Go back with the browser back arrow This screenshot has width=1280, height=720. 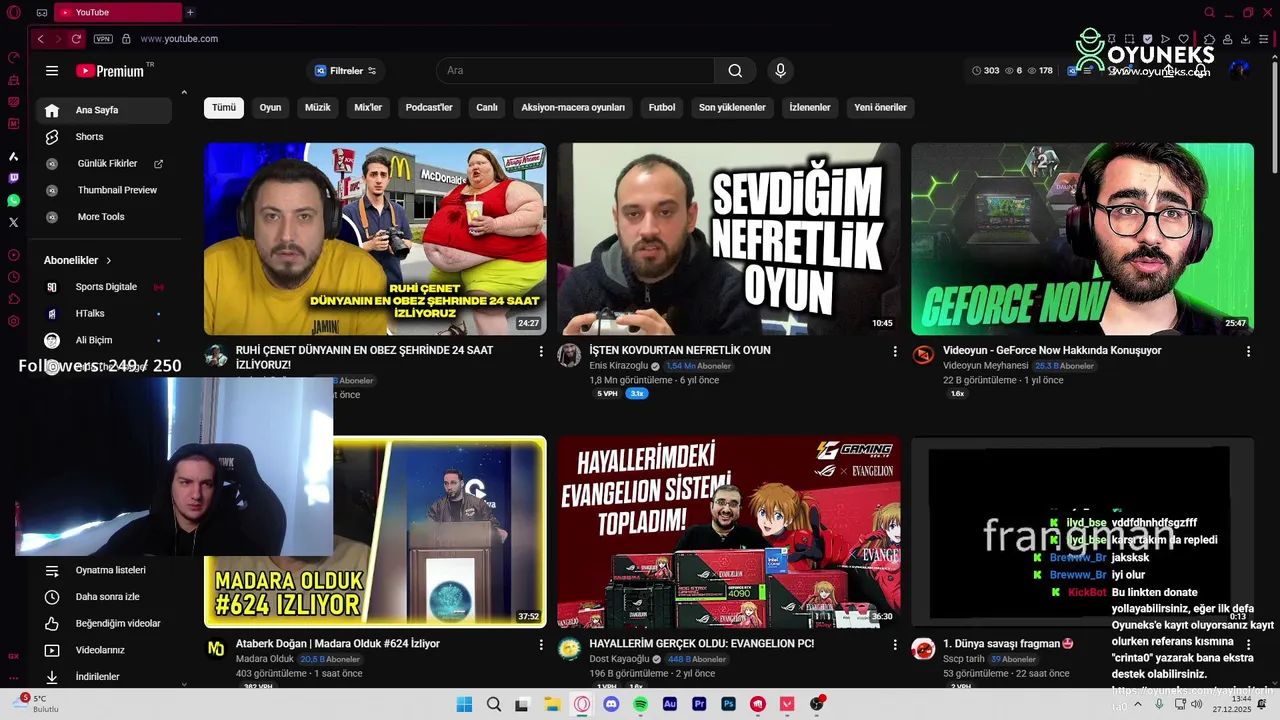tap(40, 39)
